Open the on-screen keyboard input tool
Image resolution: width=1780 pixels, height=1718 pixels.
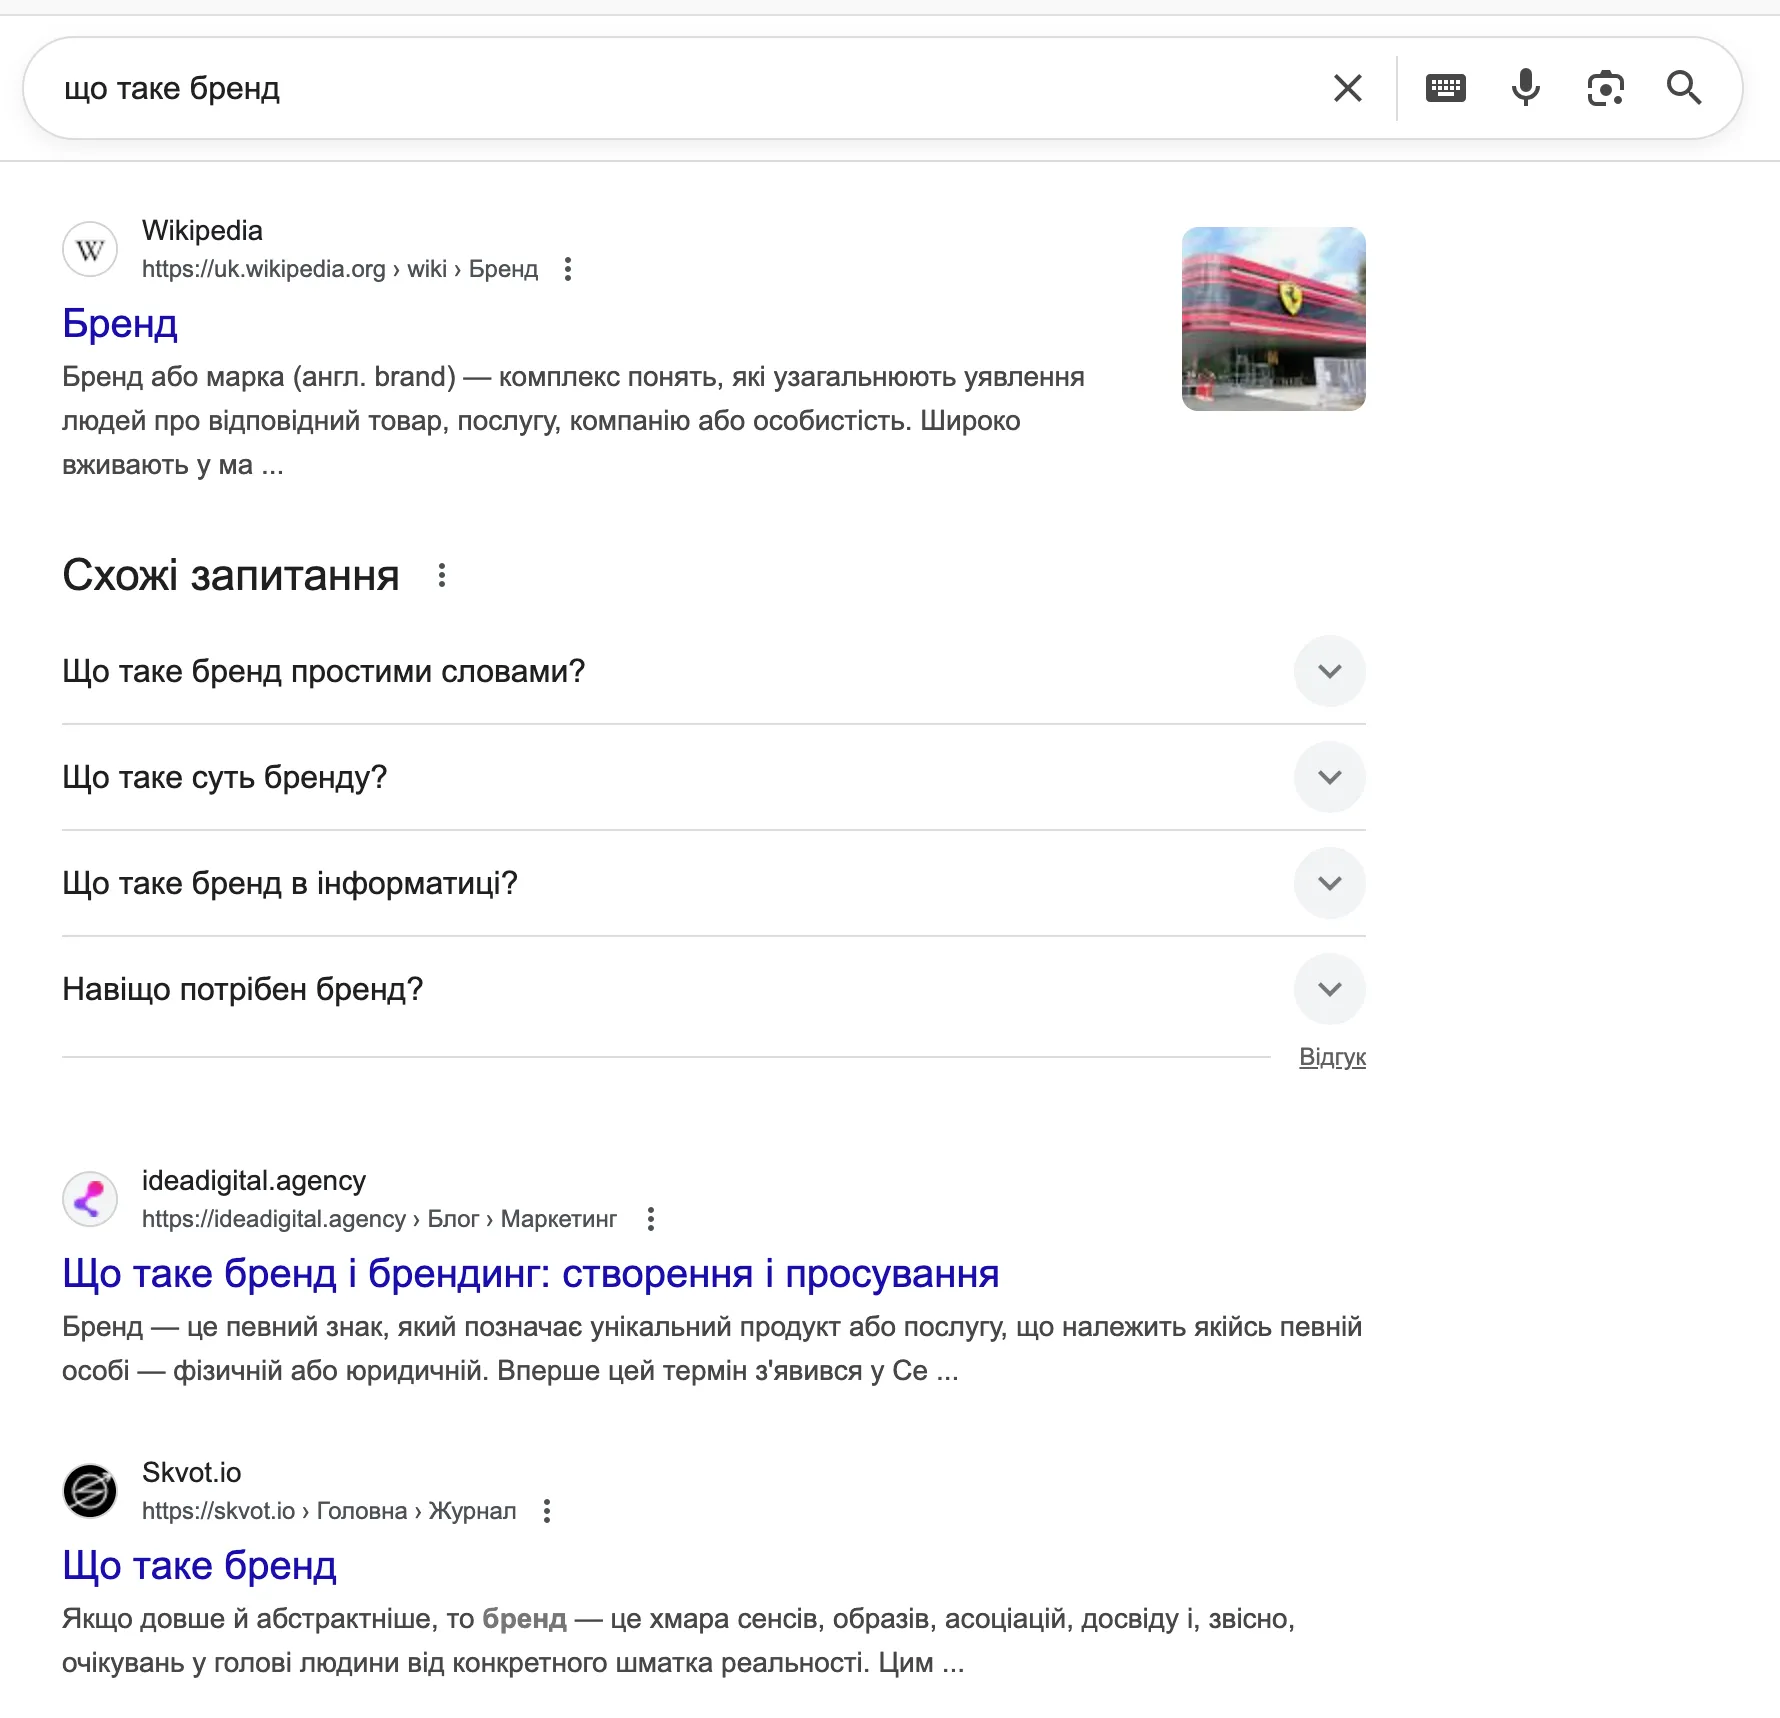(x=1445, y=88)
